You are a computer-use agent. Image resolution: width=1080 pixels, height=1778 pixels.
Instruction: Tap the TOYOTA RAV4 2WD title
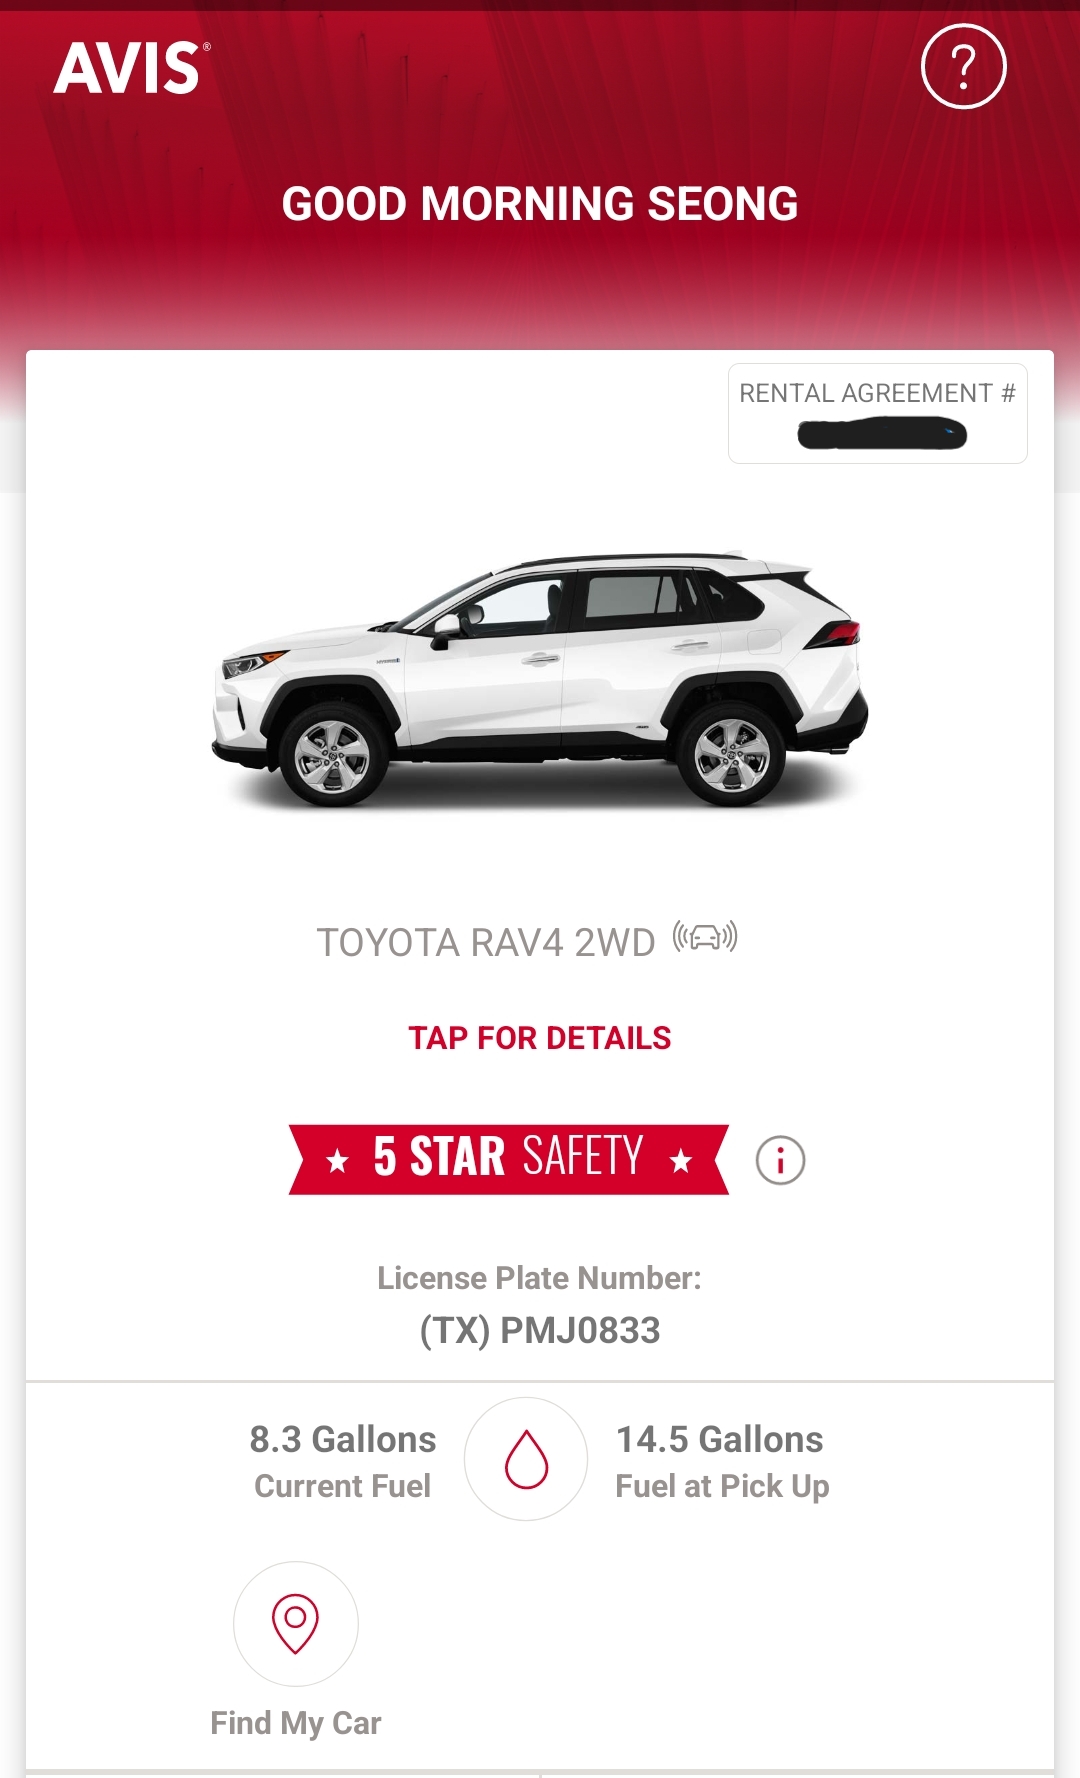(486, 942)
